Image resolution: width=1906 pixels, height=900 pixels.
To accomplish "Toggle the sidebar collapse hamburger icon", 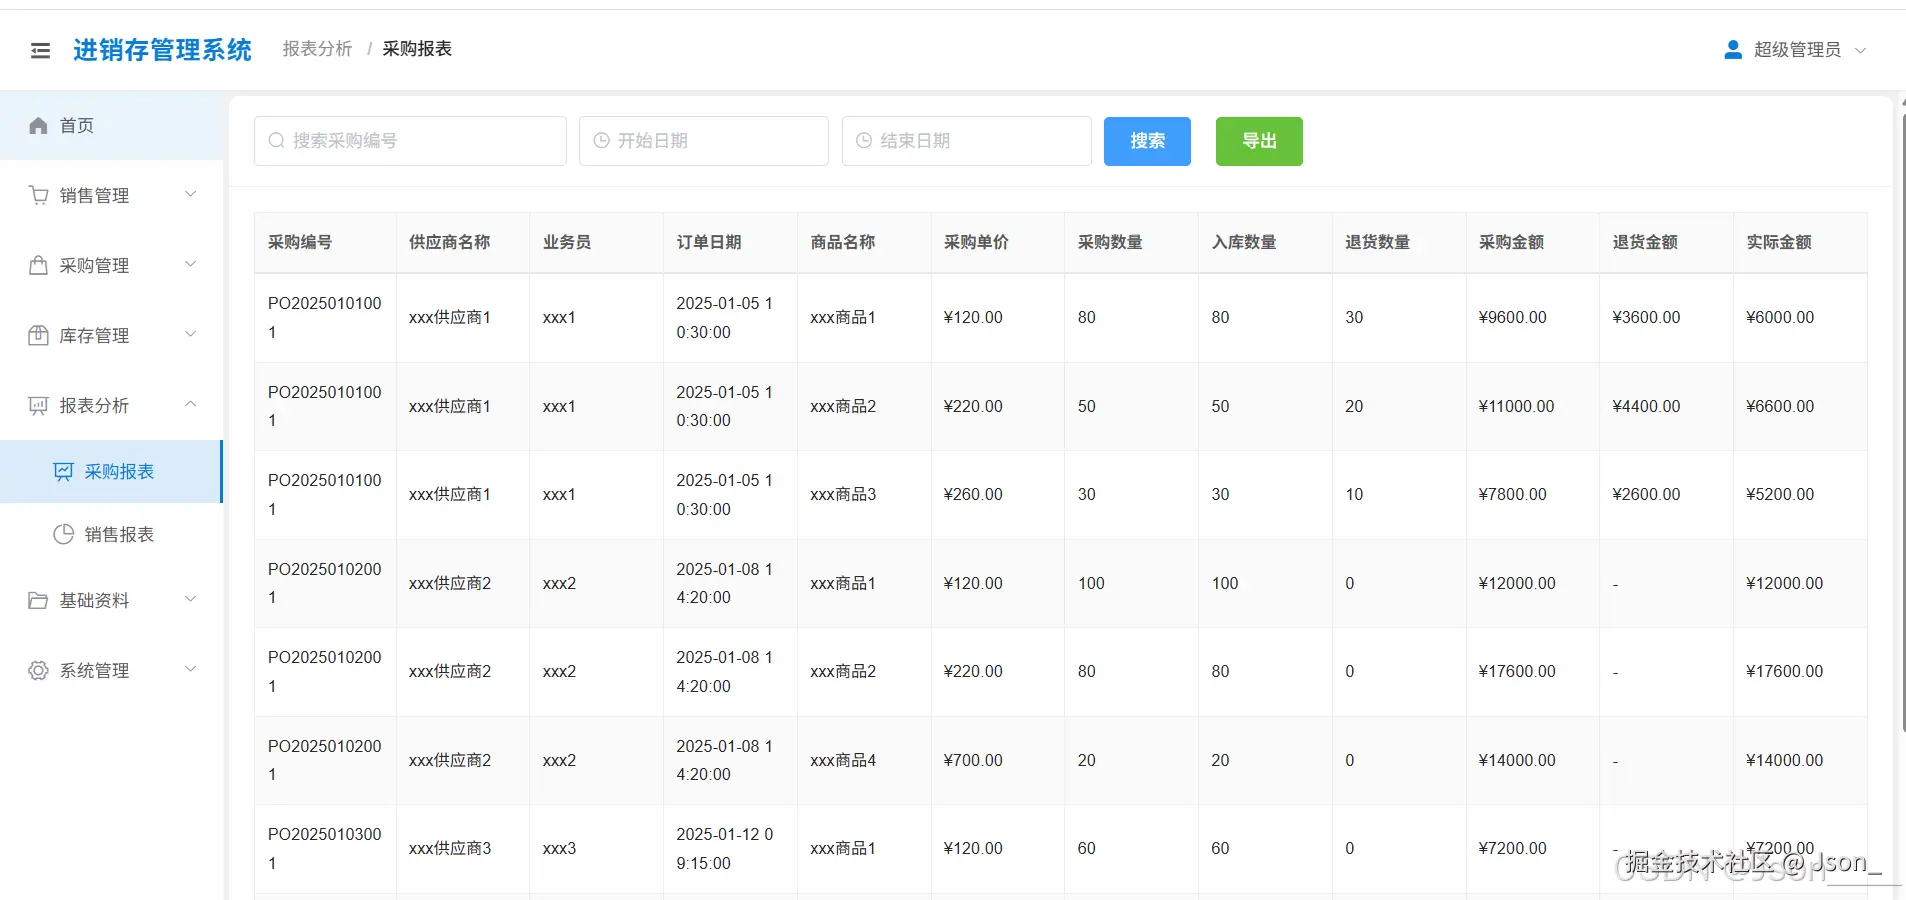I will tap(40, 50).
